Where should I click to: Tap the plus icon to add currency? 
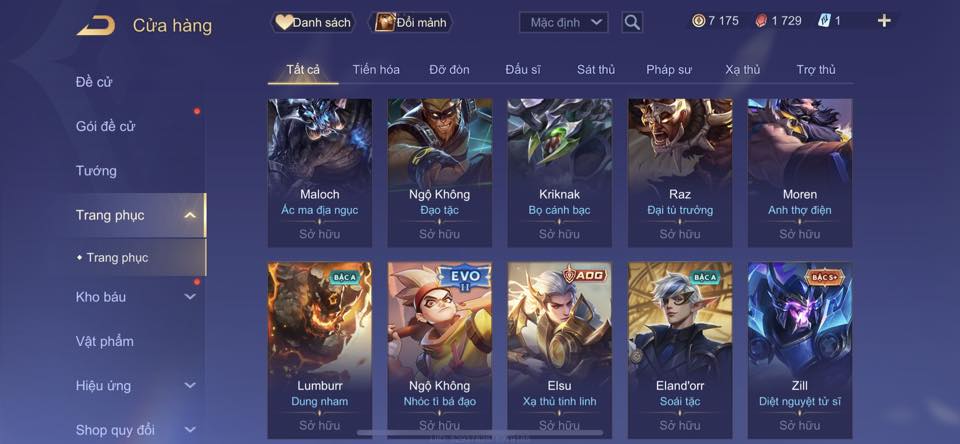pyautogui.click(x=883, y=21)
